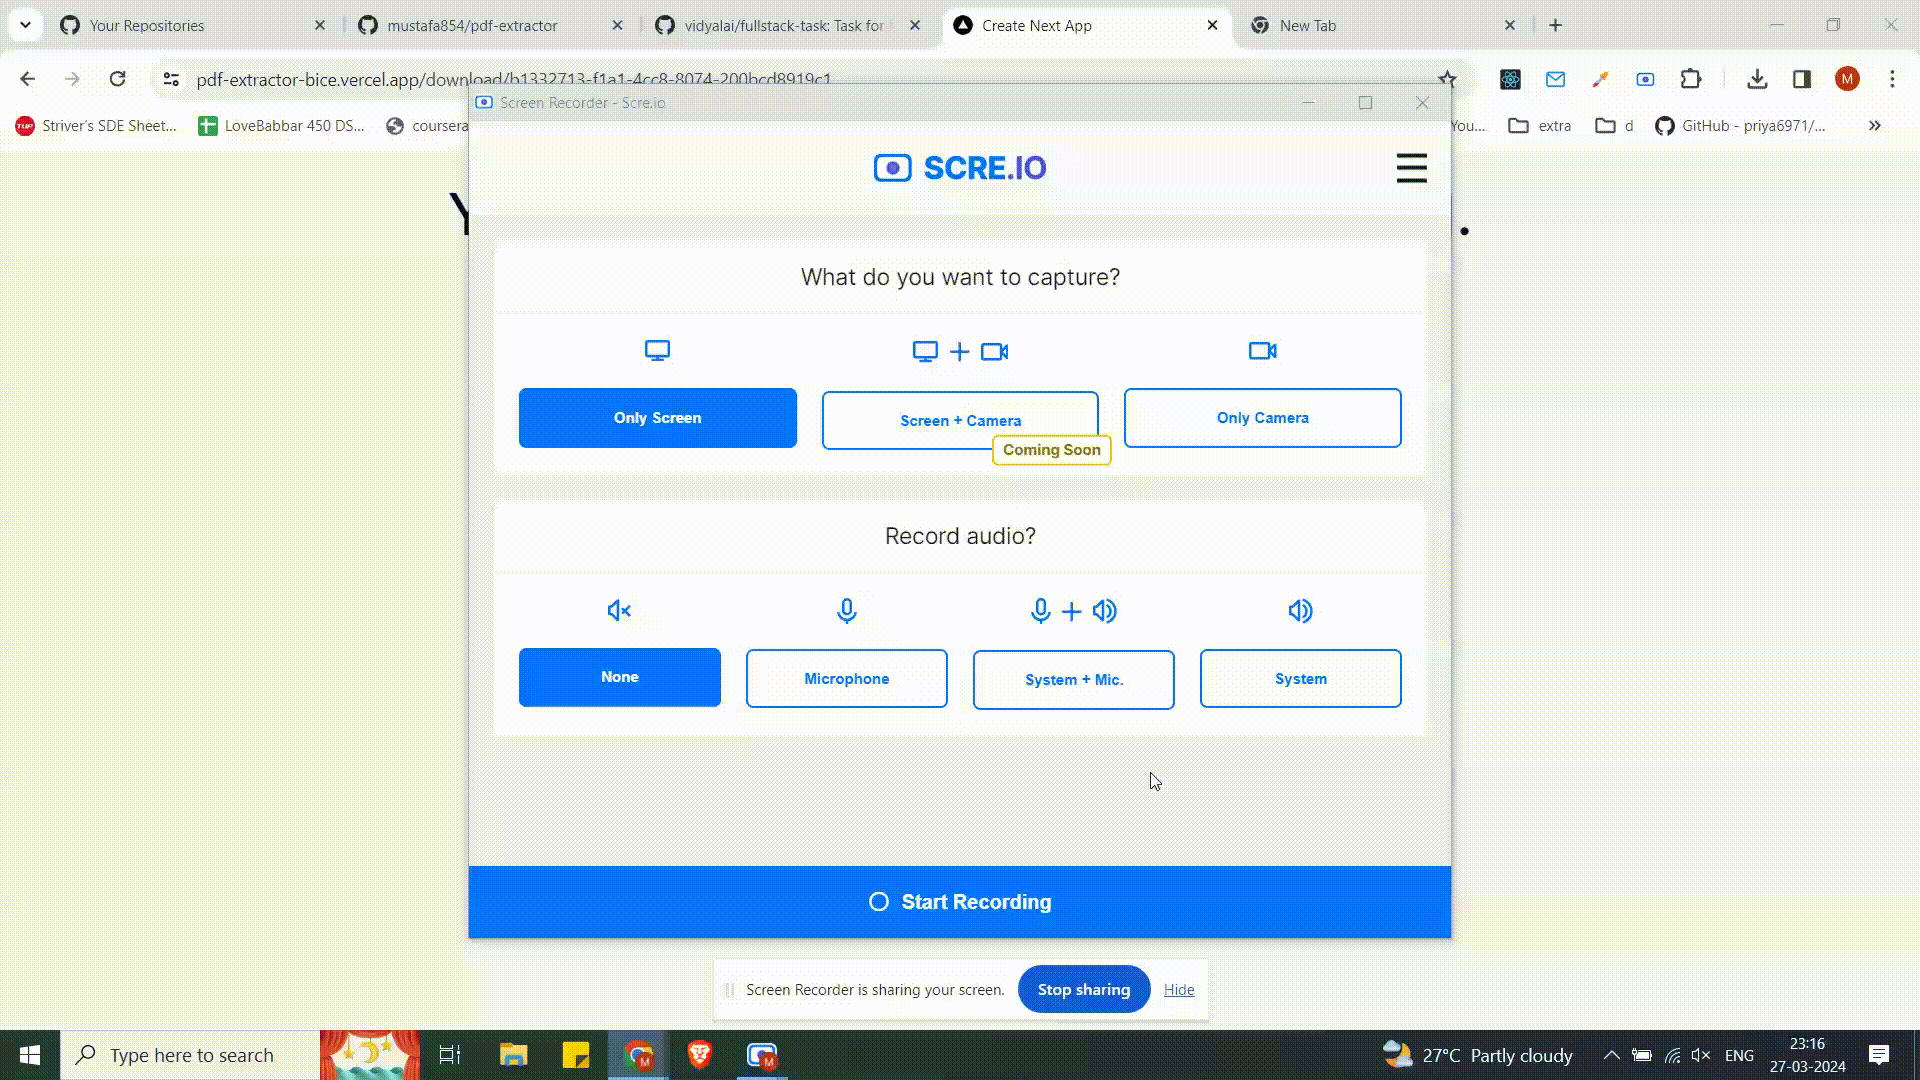The height and width of the screenshot is (1080, 1920).
Task: Click the monitor icon above Only Screen
Action: [657, 351]
